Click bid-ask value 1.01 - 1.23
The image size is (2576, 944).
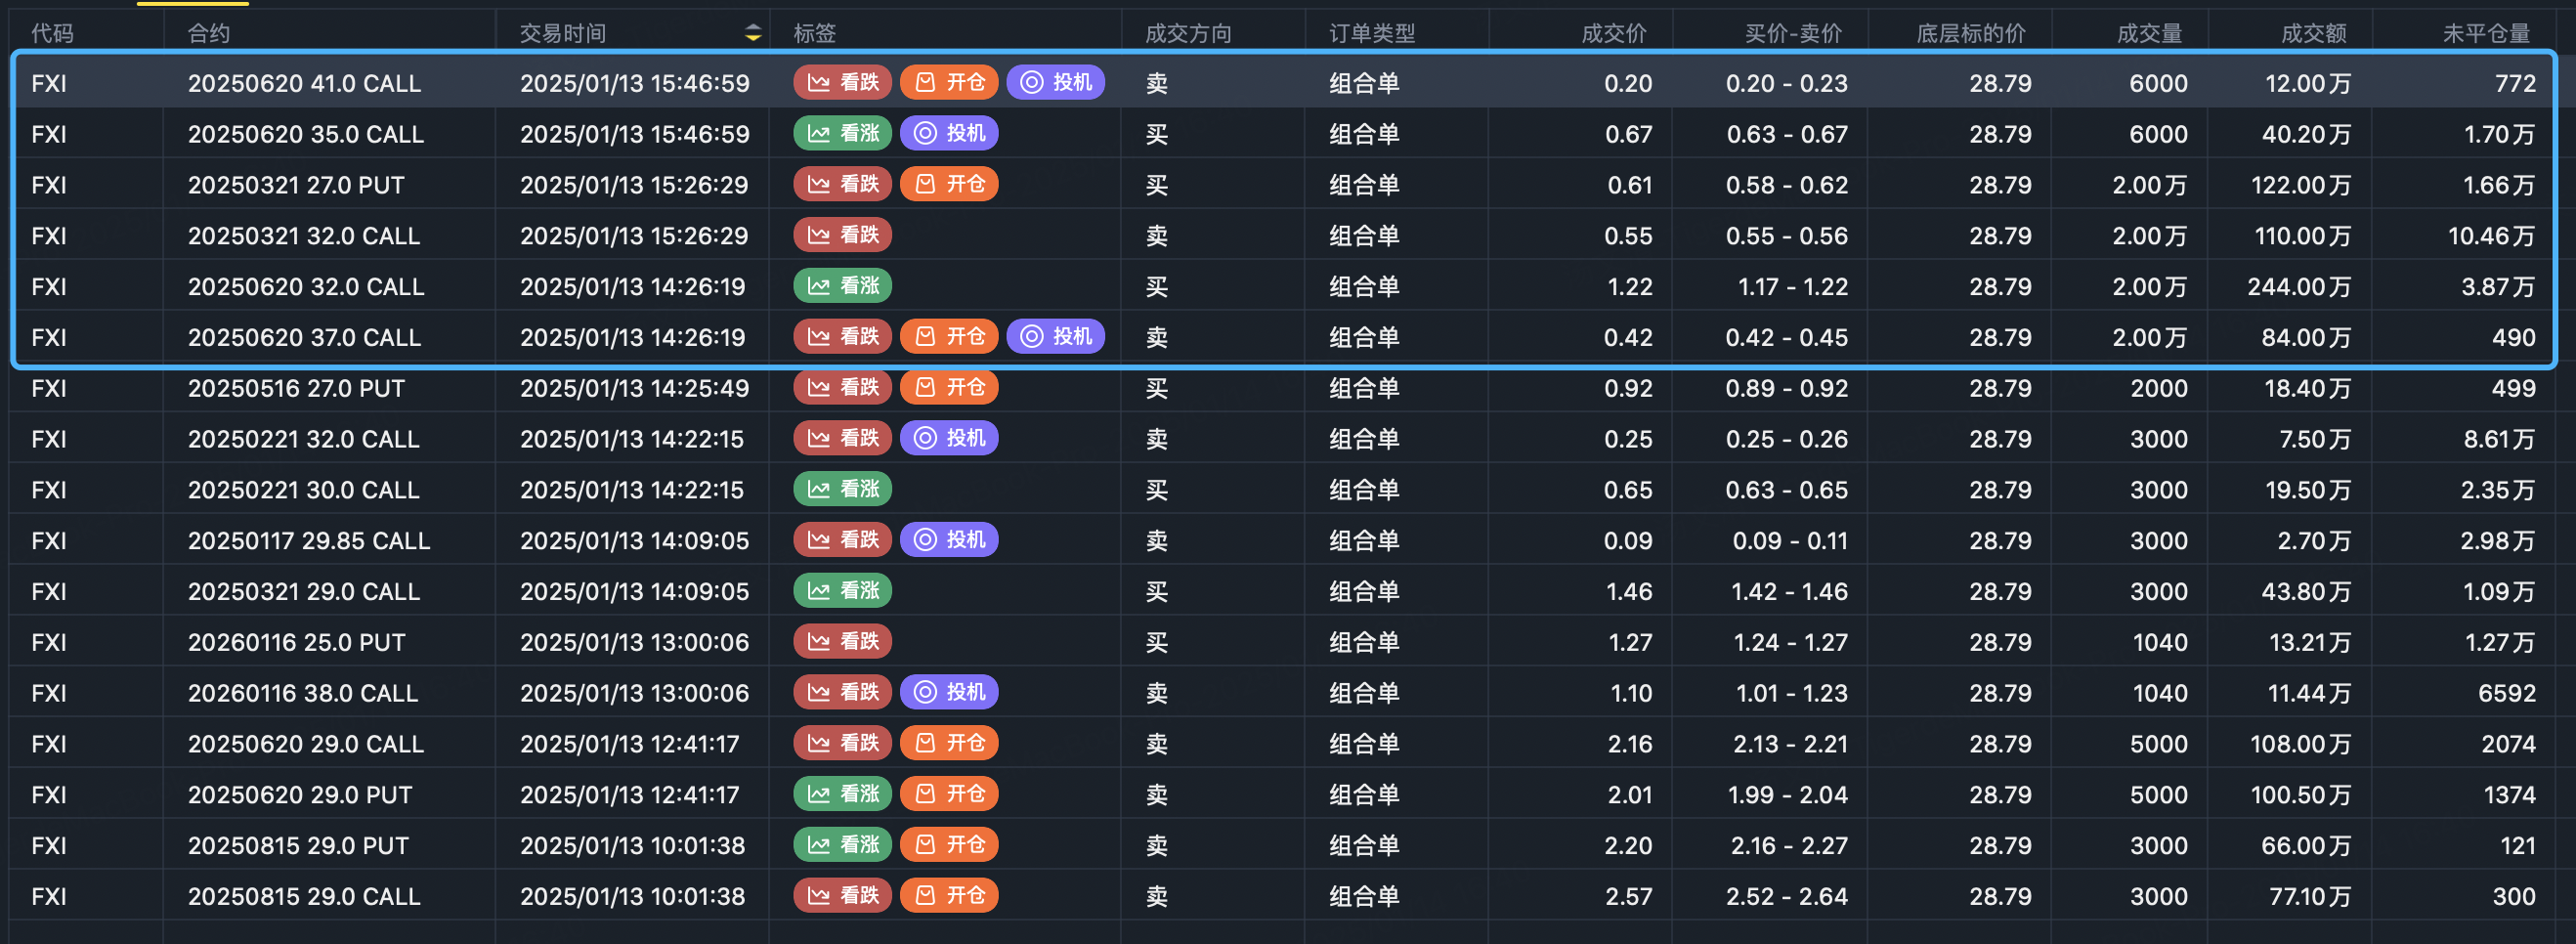click(x=1791, y=693)
